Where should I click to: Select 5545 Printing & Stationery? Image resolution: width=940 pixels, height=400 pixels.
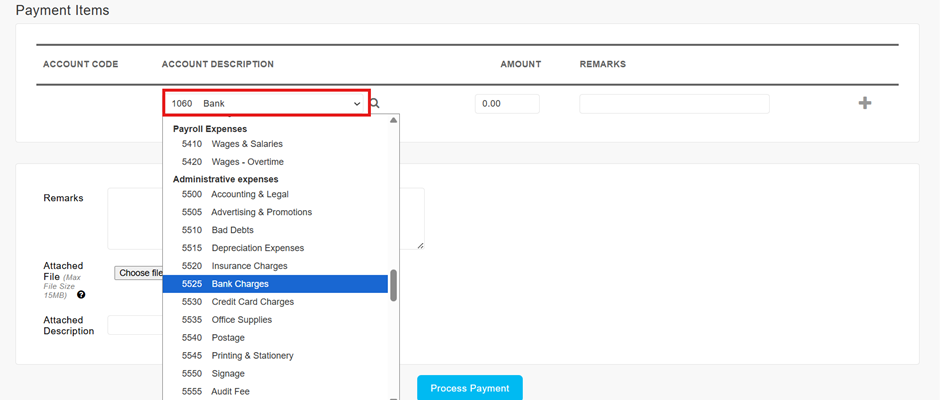[275, 356]
